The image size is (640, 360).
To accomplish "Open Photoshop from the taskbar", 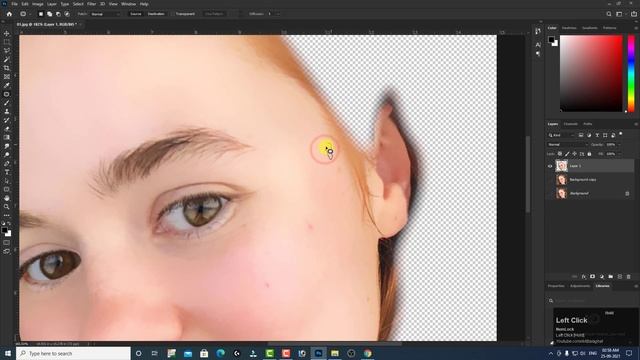I will 318,353.
